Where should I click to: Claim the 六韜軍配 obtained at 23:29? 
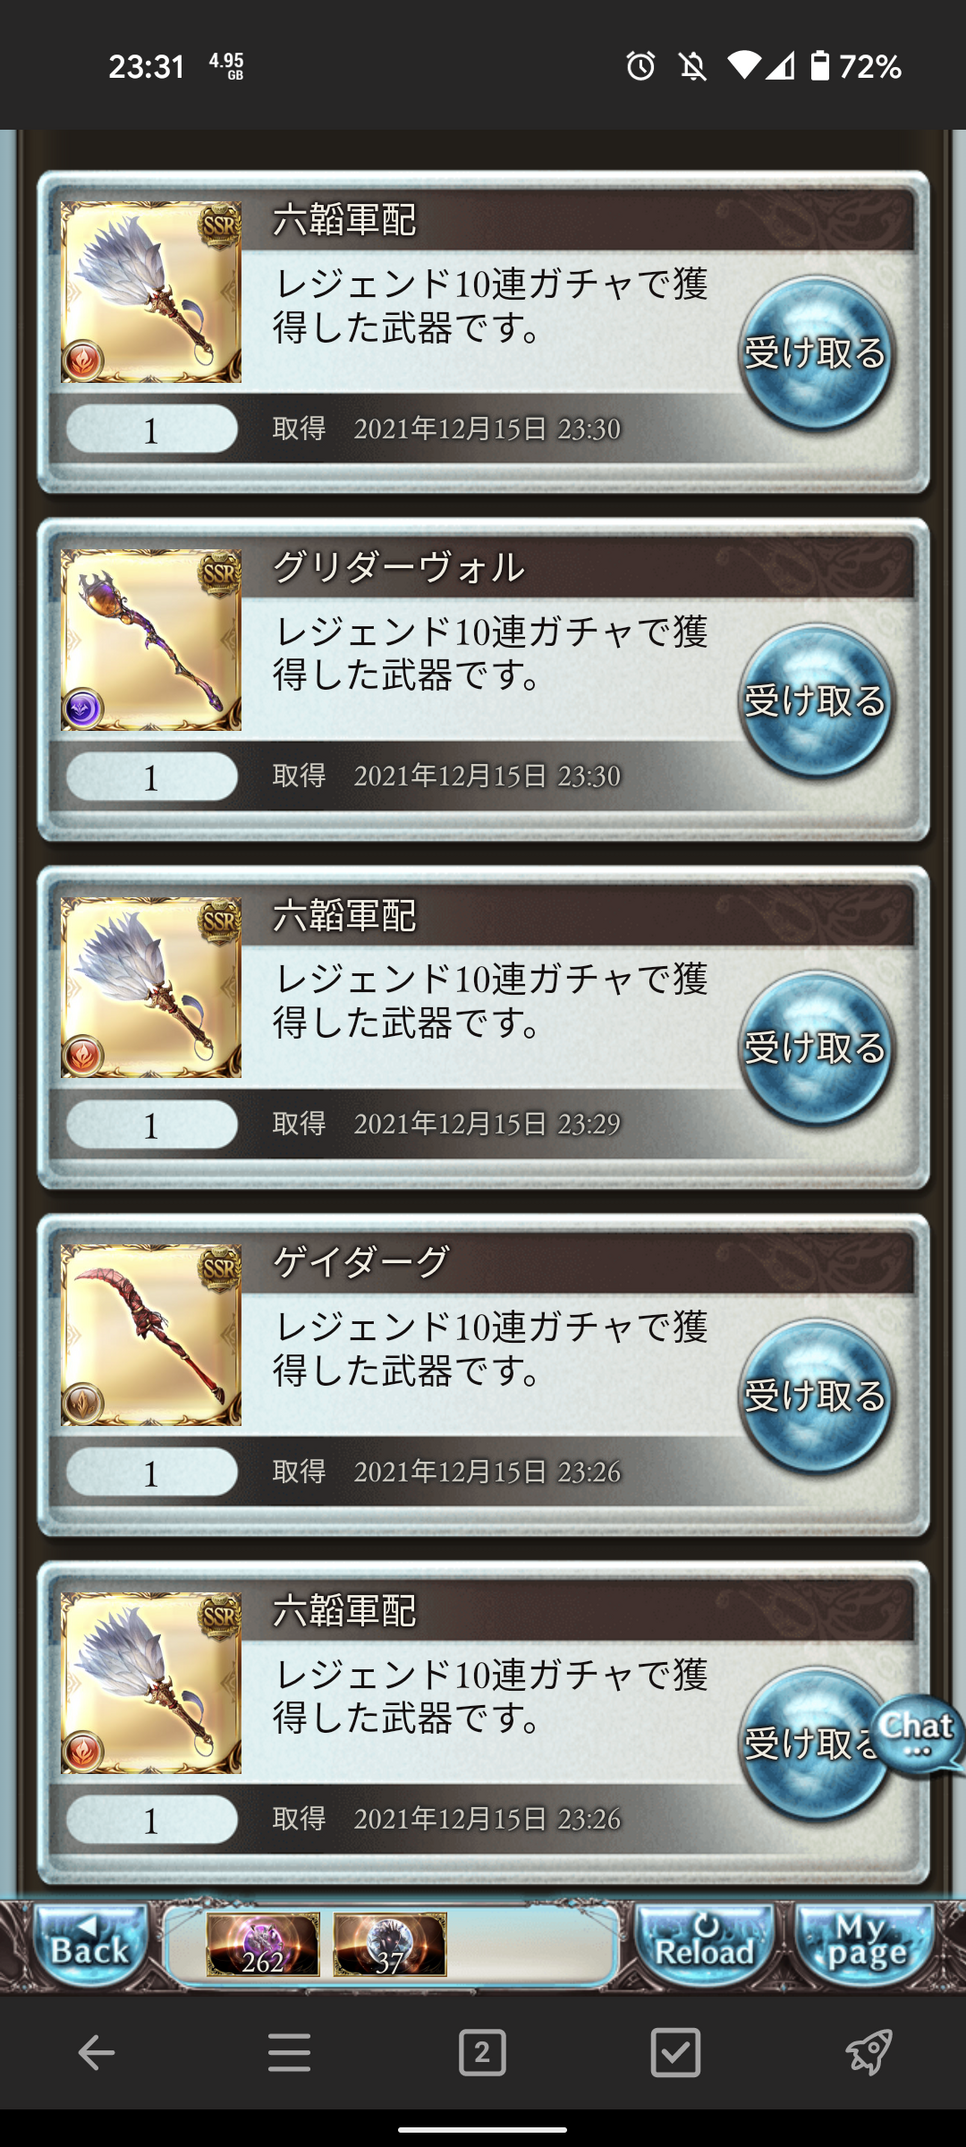pos(816,1048)
